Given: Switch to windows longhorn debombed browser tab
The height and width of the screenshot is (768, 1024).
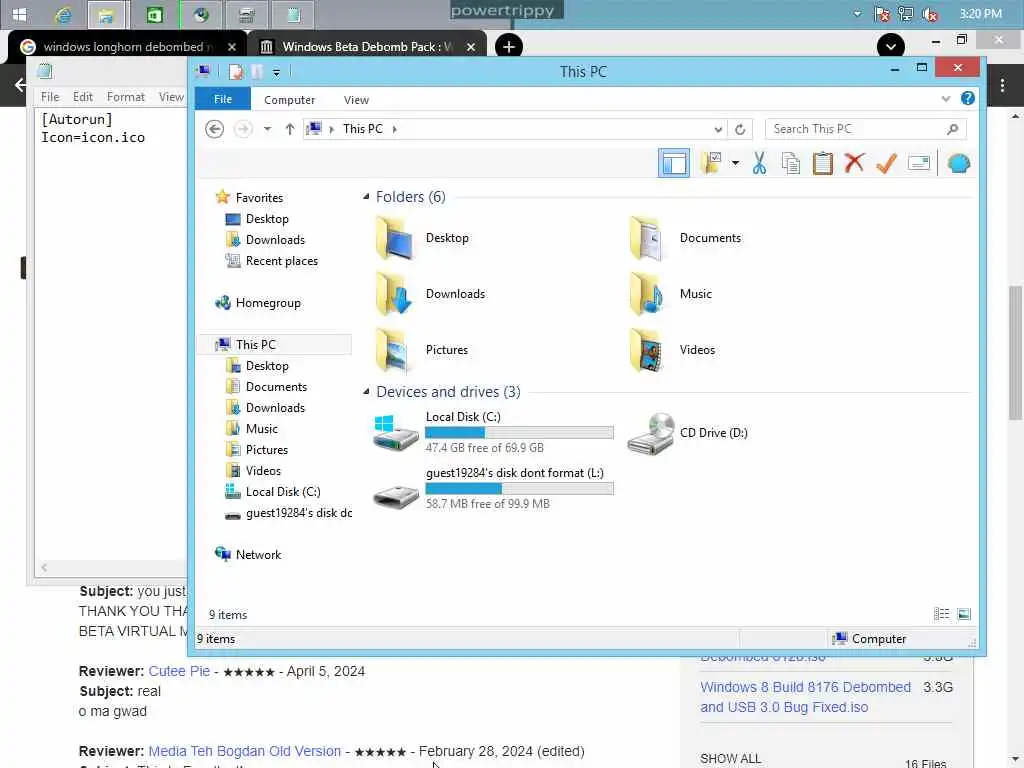Looking at the screenshot, I should coord(126,47).
